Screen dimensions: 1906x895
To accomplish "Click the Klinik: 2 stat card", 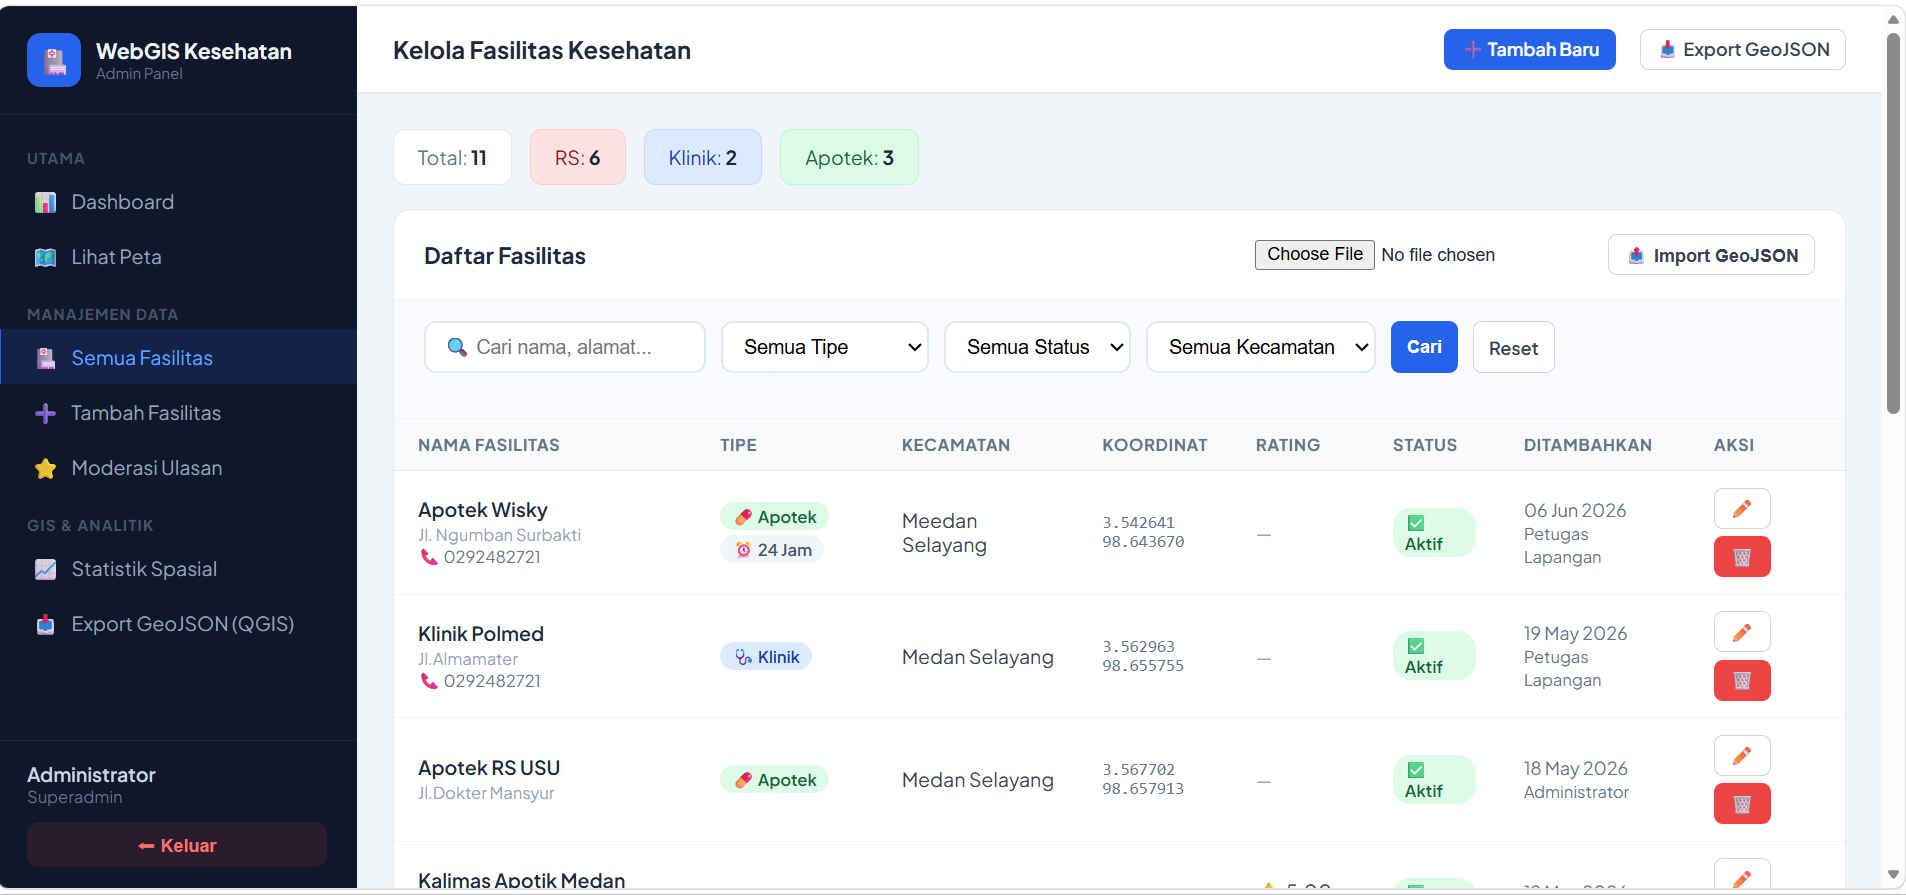I will [x=703, y=157].
